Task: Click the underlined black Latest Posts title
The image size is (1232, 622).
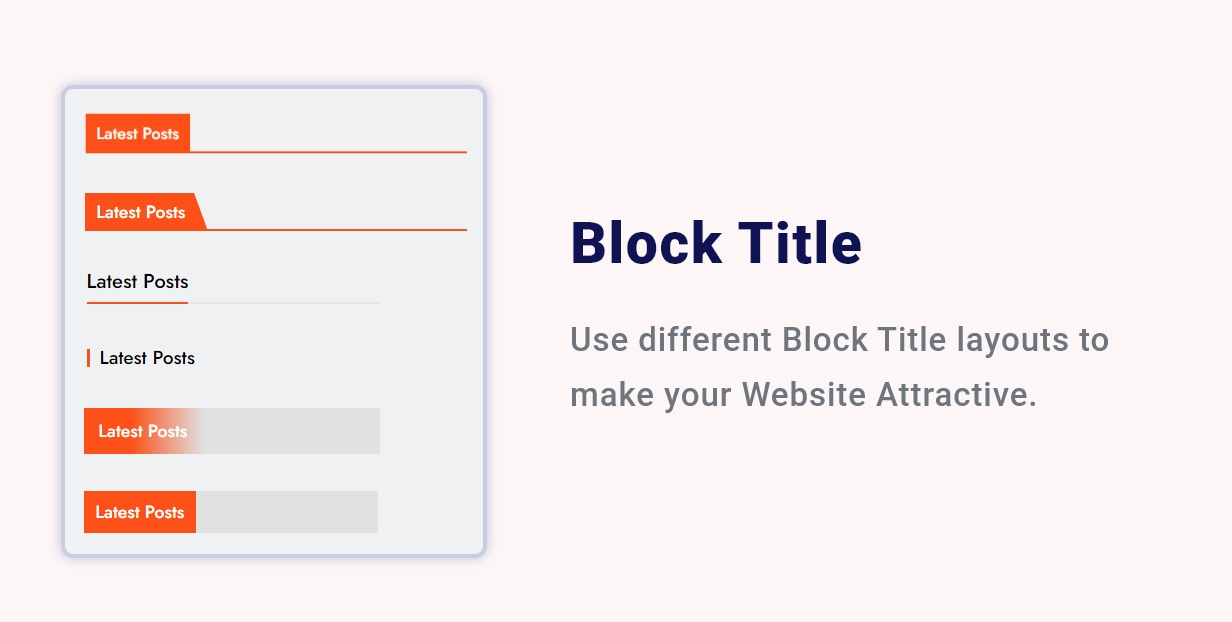Action: pyautogui.click(x=137, y=282)
